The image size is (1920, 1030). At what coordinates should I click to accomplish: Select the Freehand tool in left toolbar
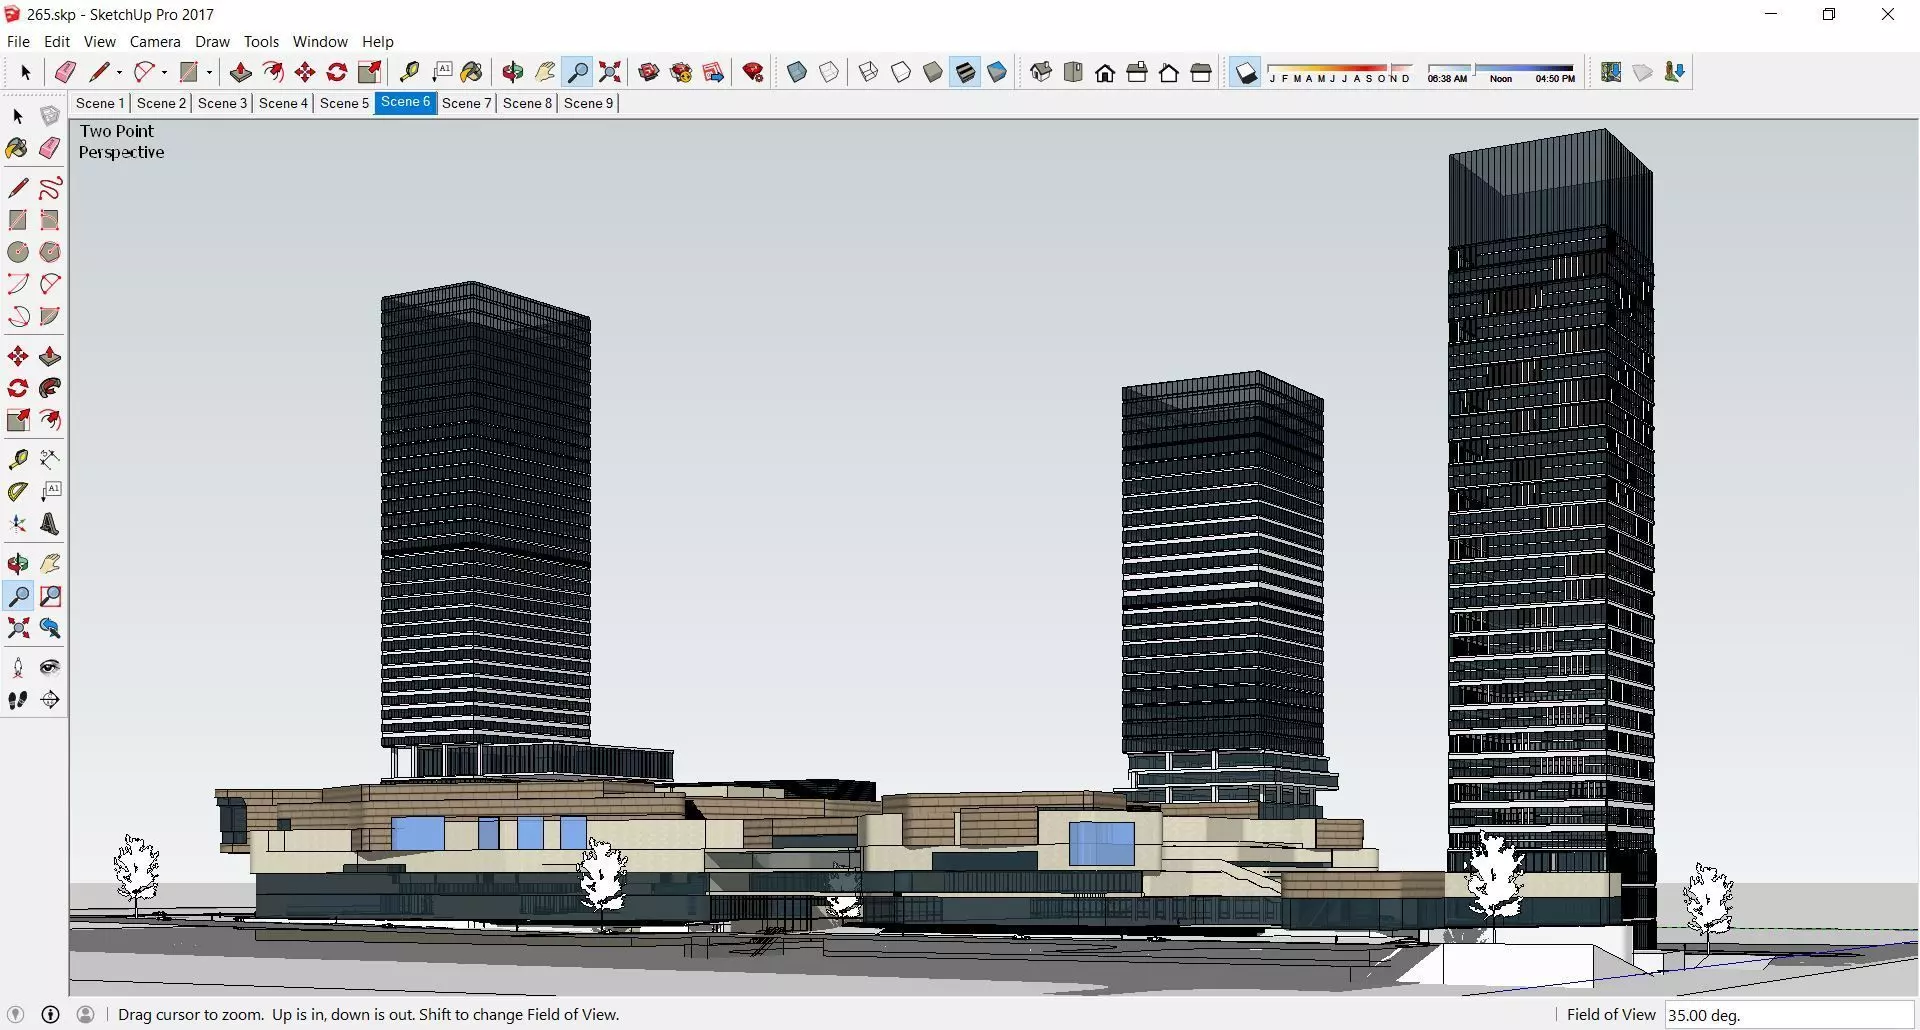[50, 188]
